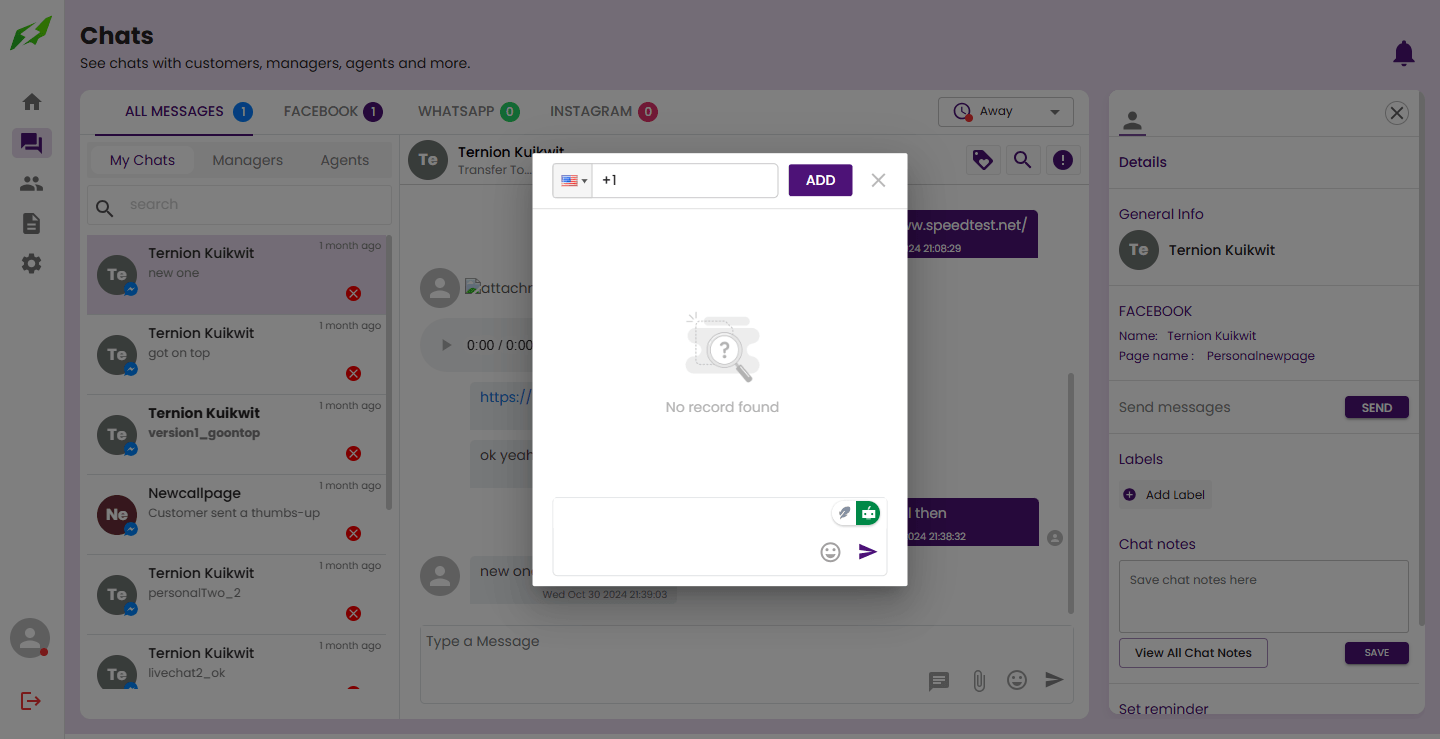The height and width of the screenshot is (739, 1440).
Task: Expand the country flag code dropdown
Action: pyautogui.click(x=573, y=181)
